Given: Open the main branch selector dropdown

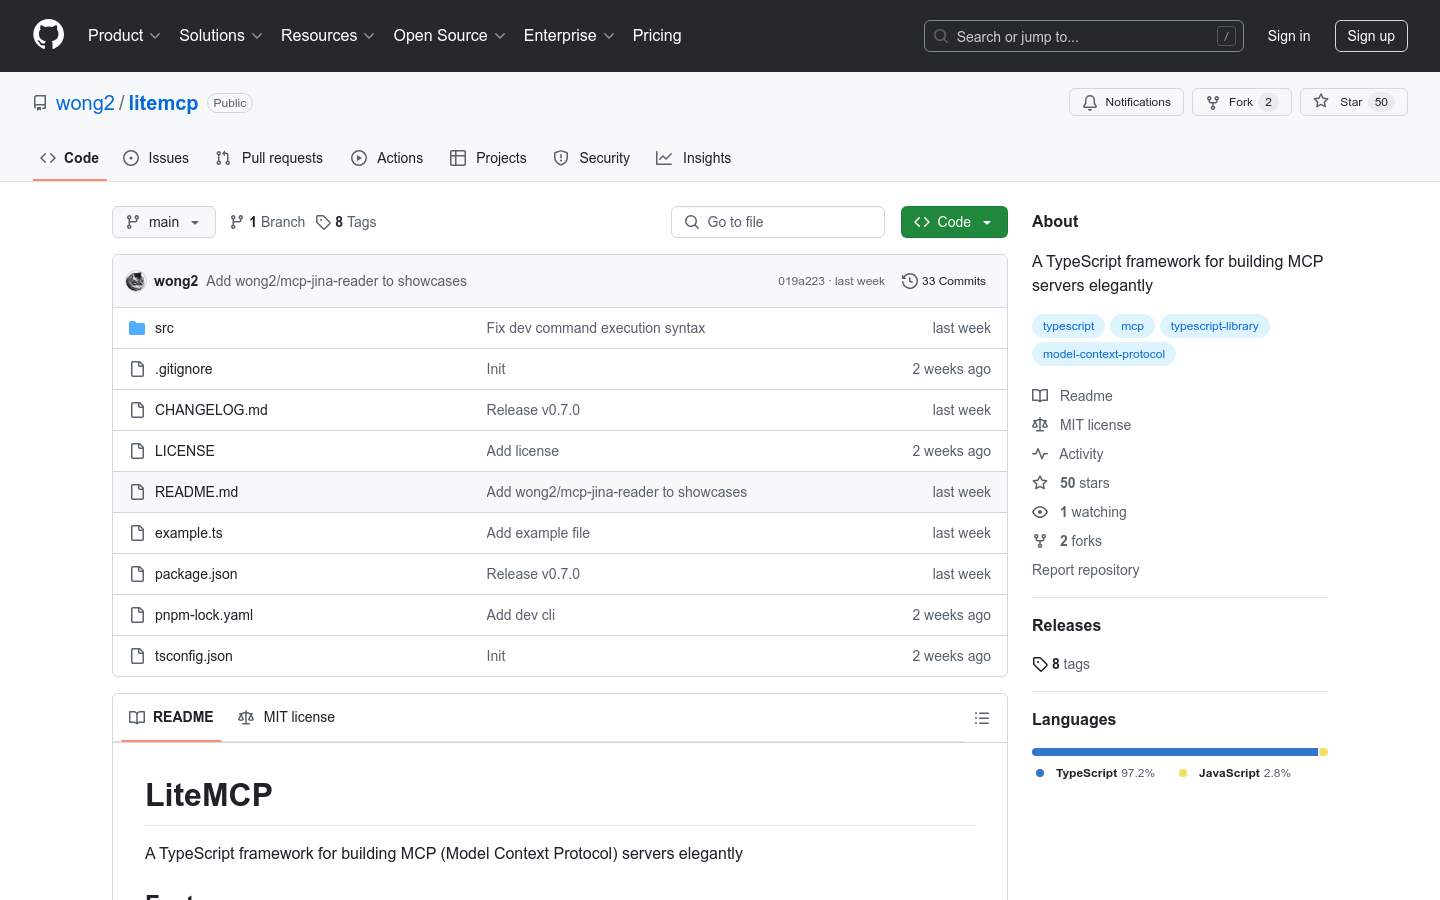Looking at the screenshot, I should tap(164, 222).
